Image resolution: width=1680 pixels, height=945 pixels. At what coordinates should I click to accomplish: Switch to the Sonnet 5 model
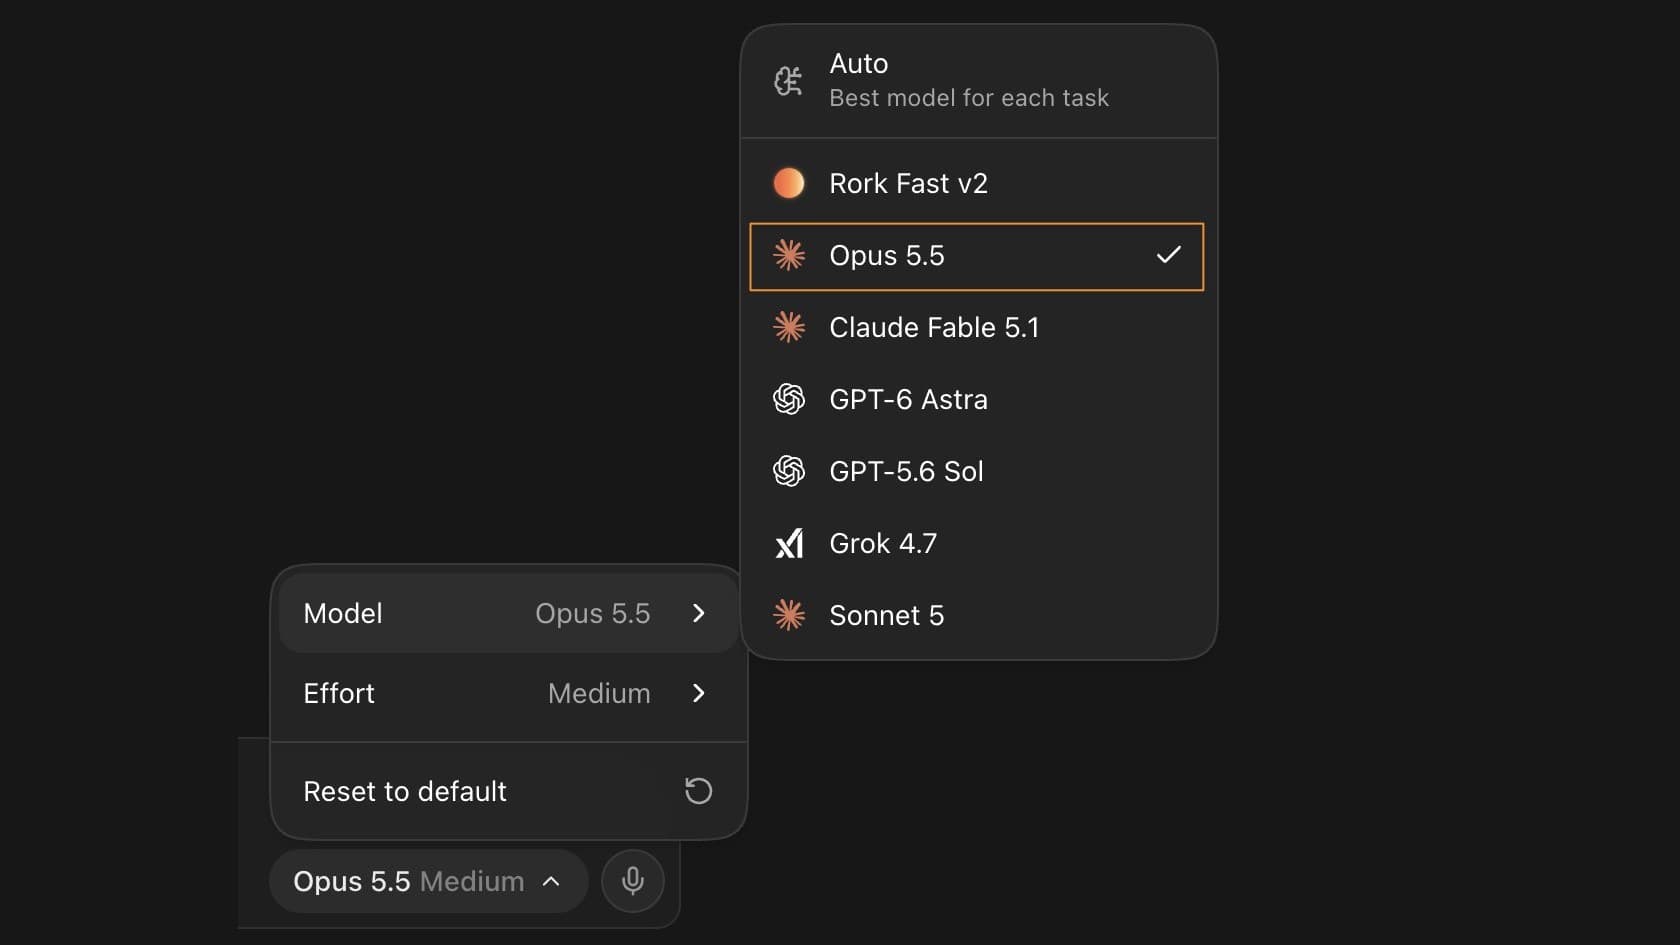(x=978, y=615)
